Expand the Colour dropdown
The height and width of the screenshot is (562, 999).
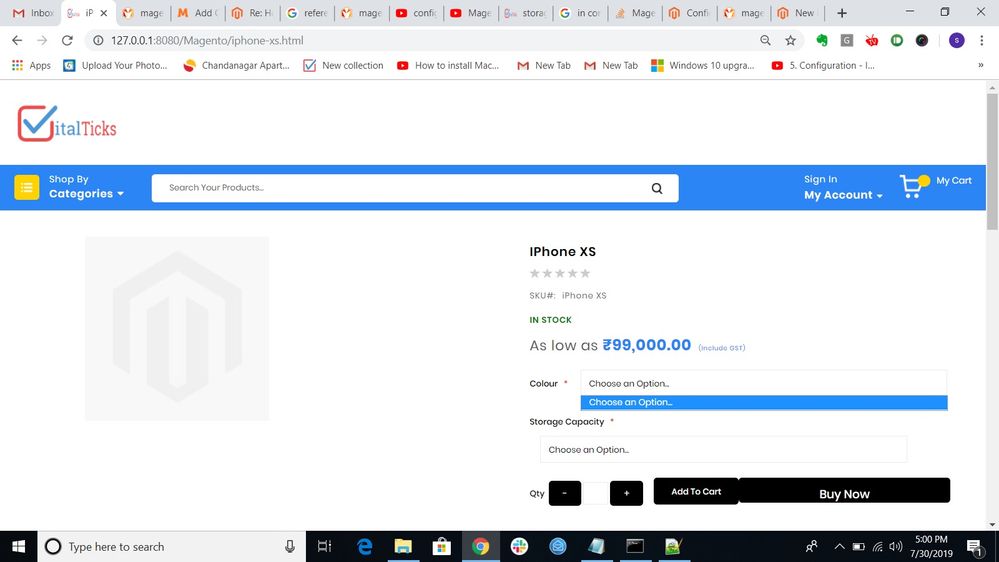pyautogui.click(x=763, y=383)
